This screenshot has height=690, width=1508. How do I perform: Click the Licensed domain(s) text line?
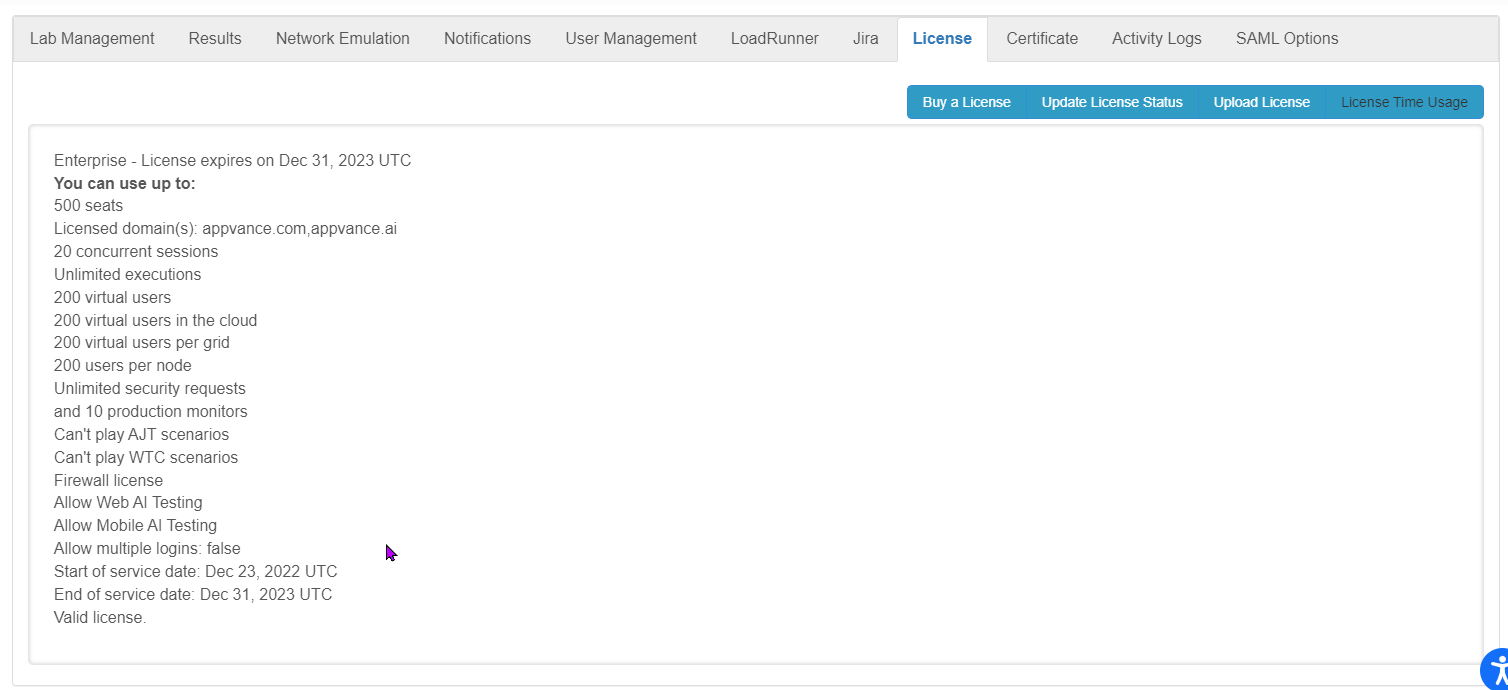pyautogui.click(x=225, y=229)
